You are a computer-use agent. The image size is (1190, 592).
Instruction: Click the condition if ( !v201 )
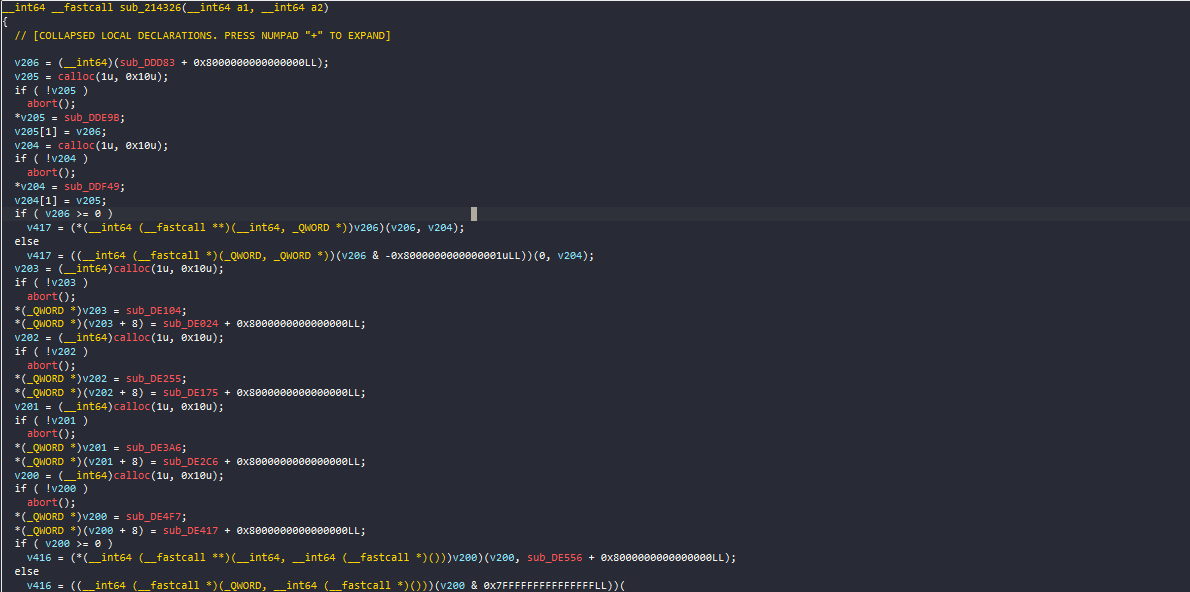[x=52, y=420]
